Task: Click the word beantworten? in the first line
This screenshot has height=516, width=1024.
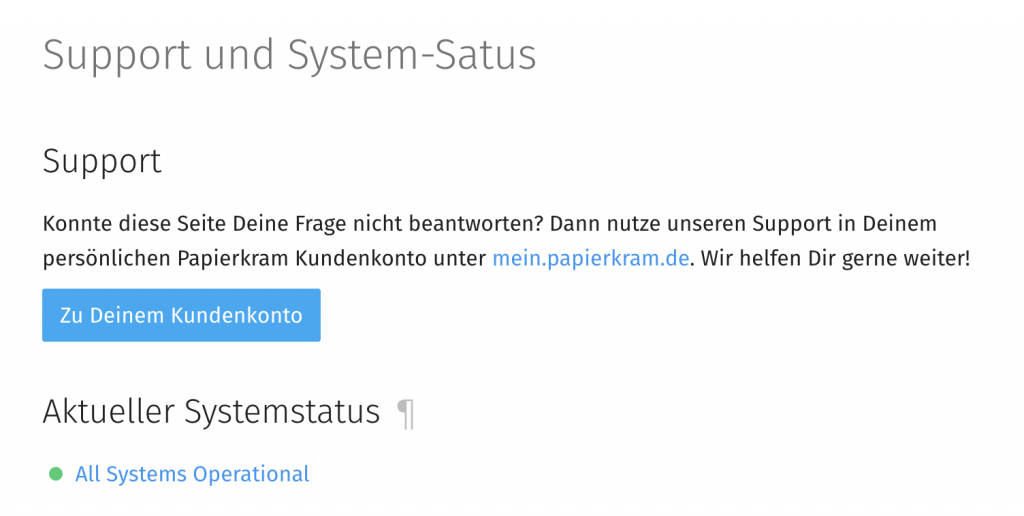Action: tap(486, 222)
